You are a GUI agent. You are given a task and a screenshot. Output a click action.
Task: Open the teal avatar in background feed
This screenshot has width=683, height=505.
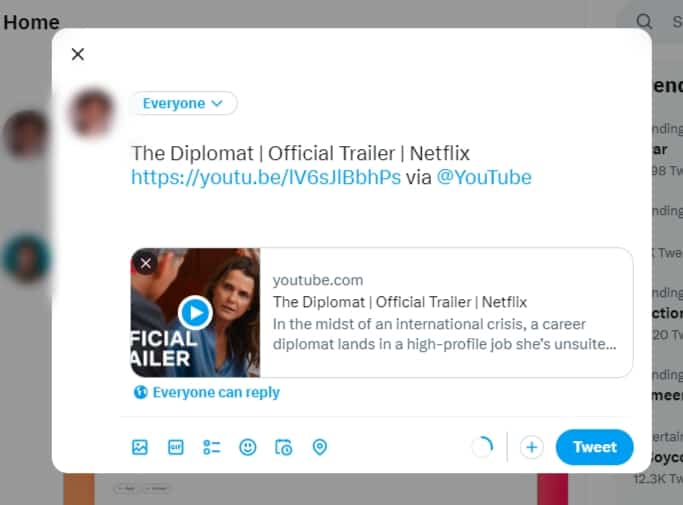click(x=26, y=258)
